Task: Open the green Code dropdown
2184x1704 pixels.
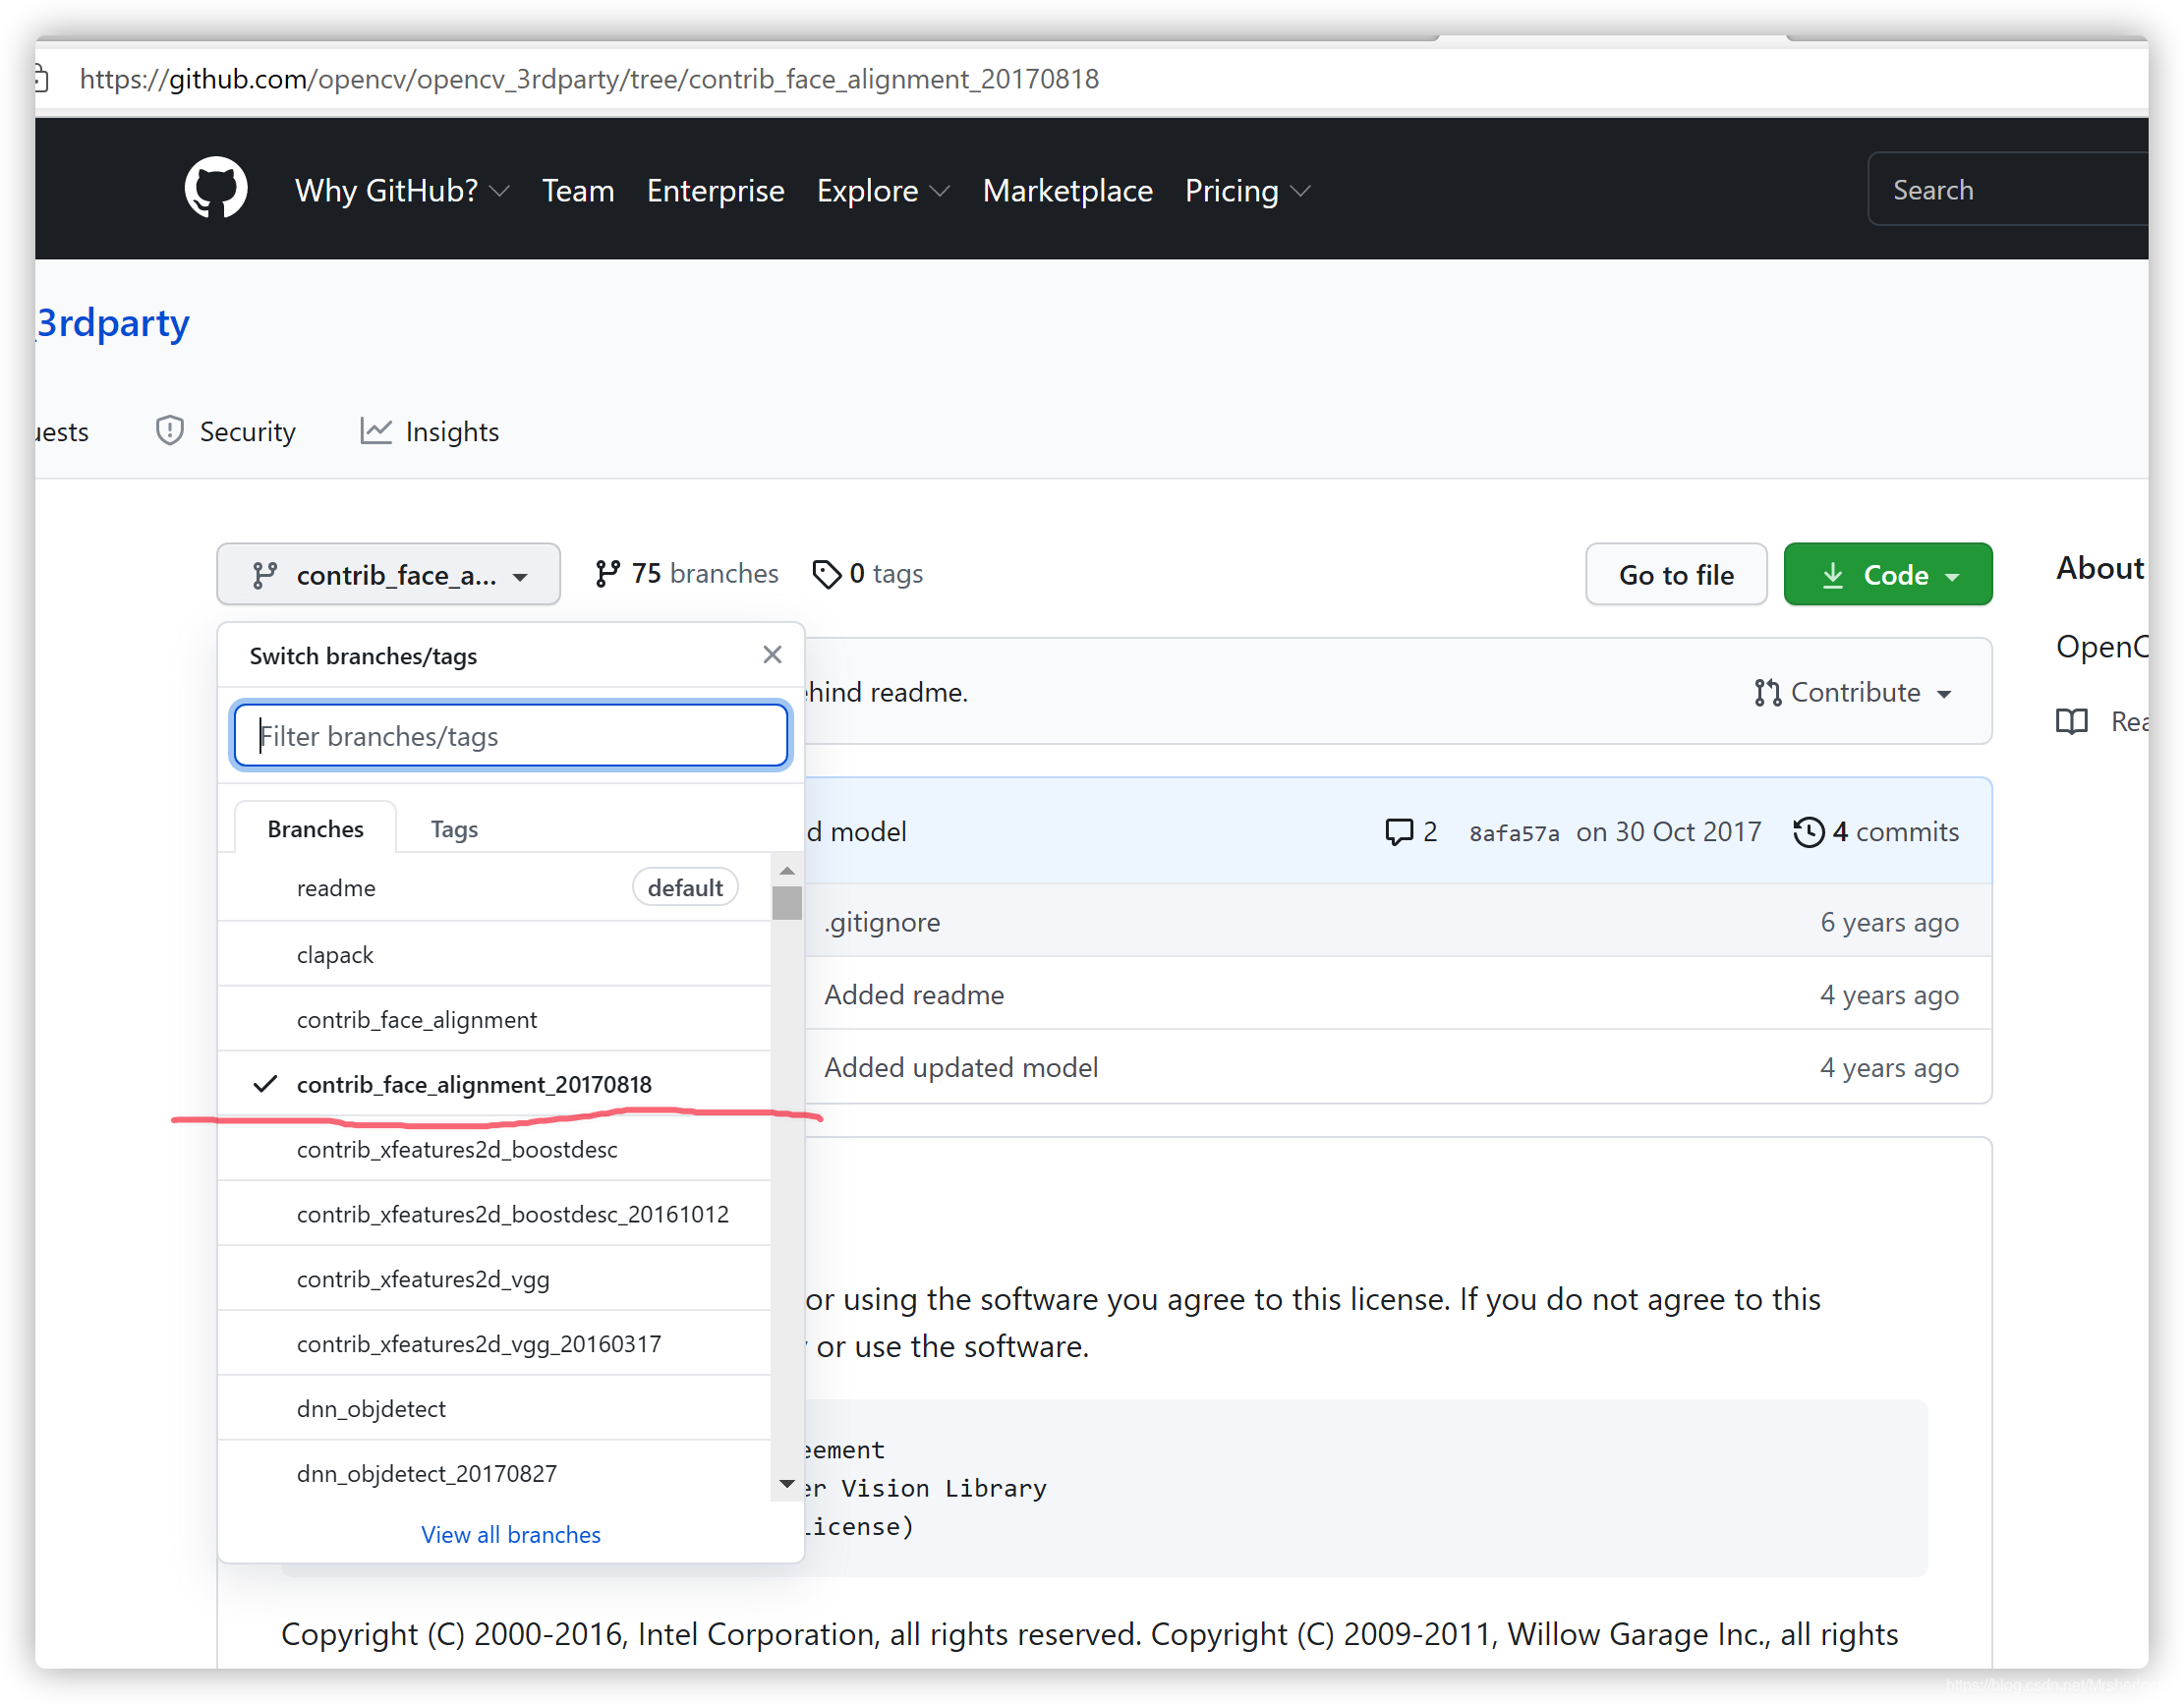Action: [1887, 575]
